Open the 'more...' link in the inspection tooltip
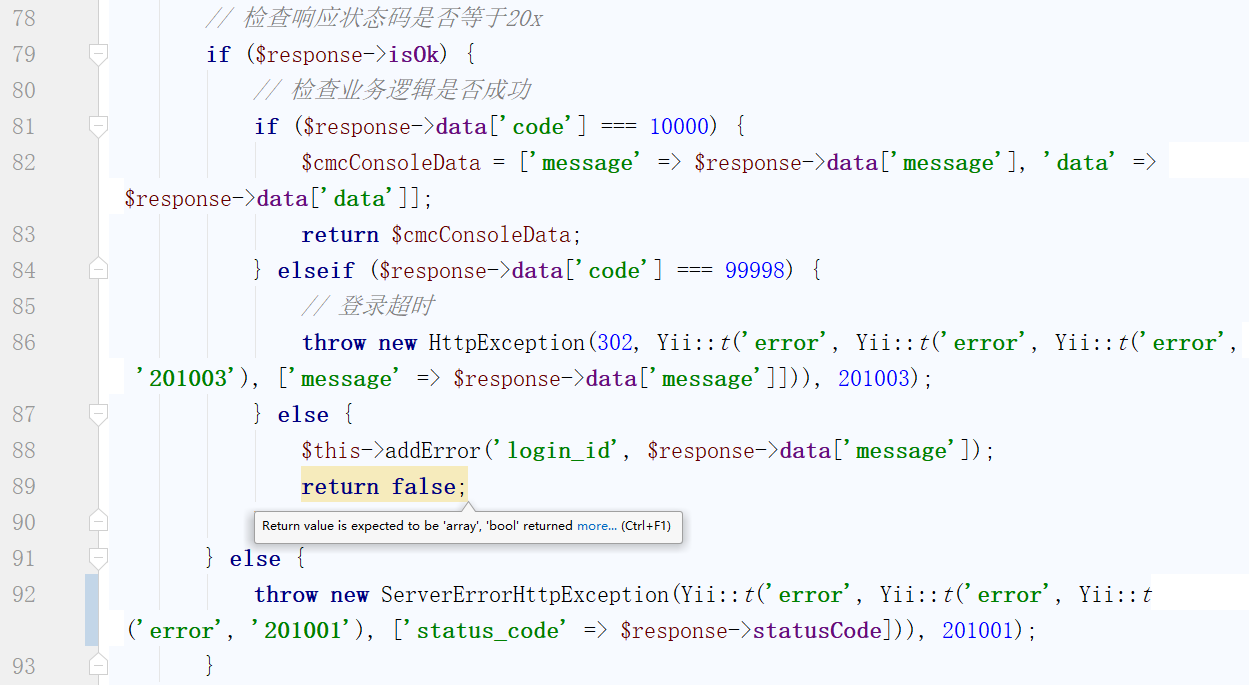The image size is (1249, 685). click(x=596, y=525)
